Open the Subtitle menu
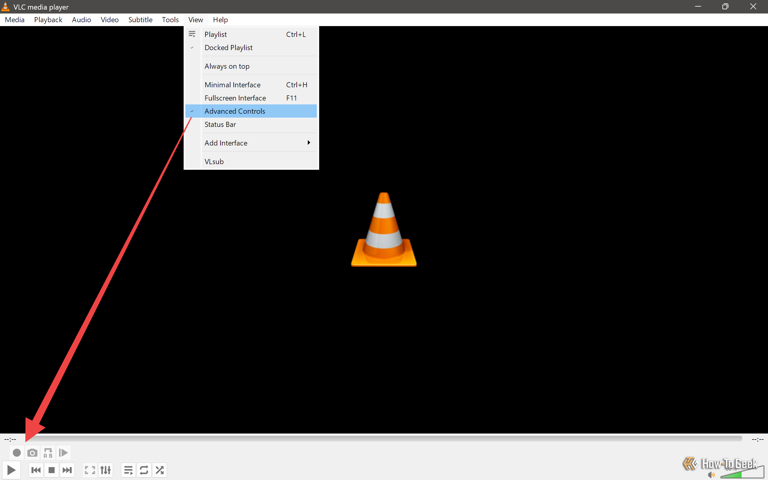Viewport: 768px width, 480px height. (x=140, y=20)
